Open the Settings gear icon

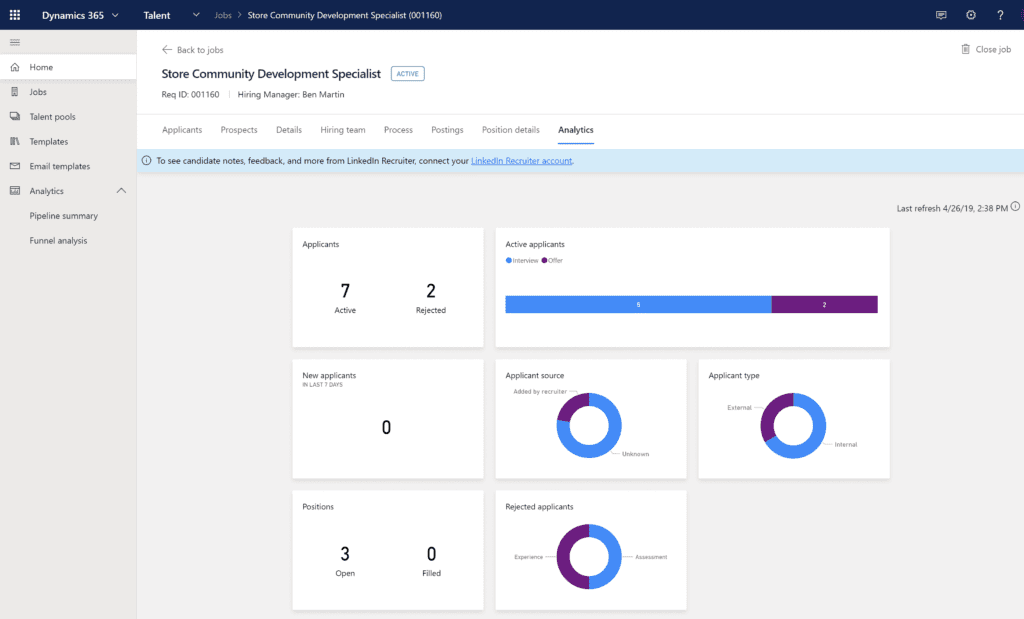968,15
